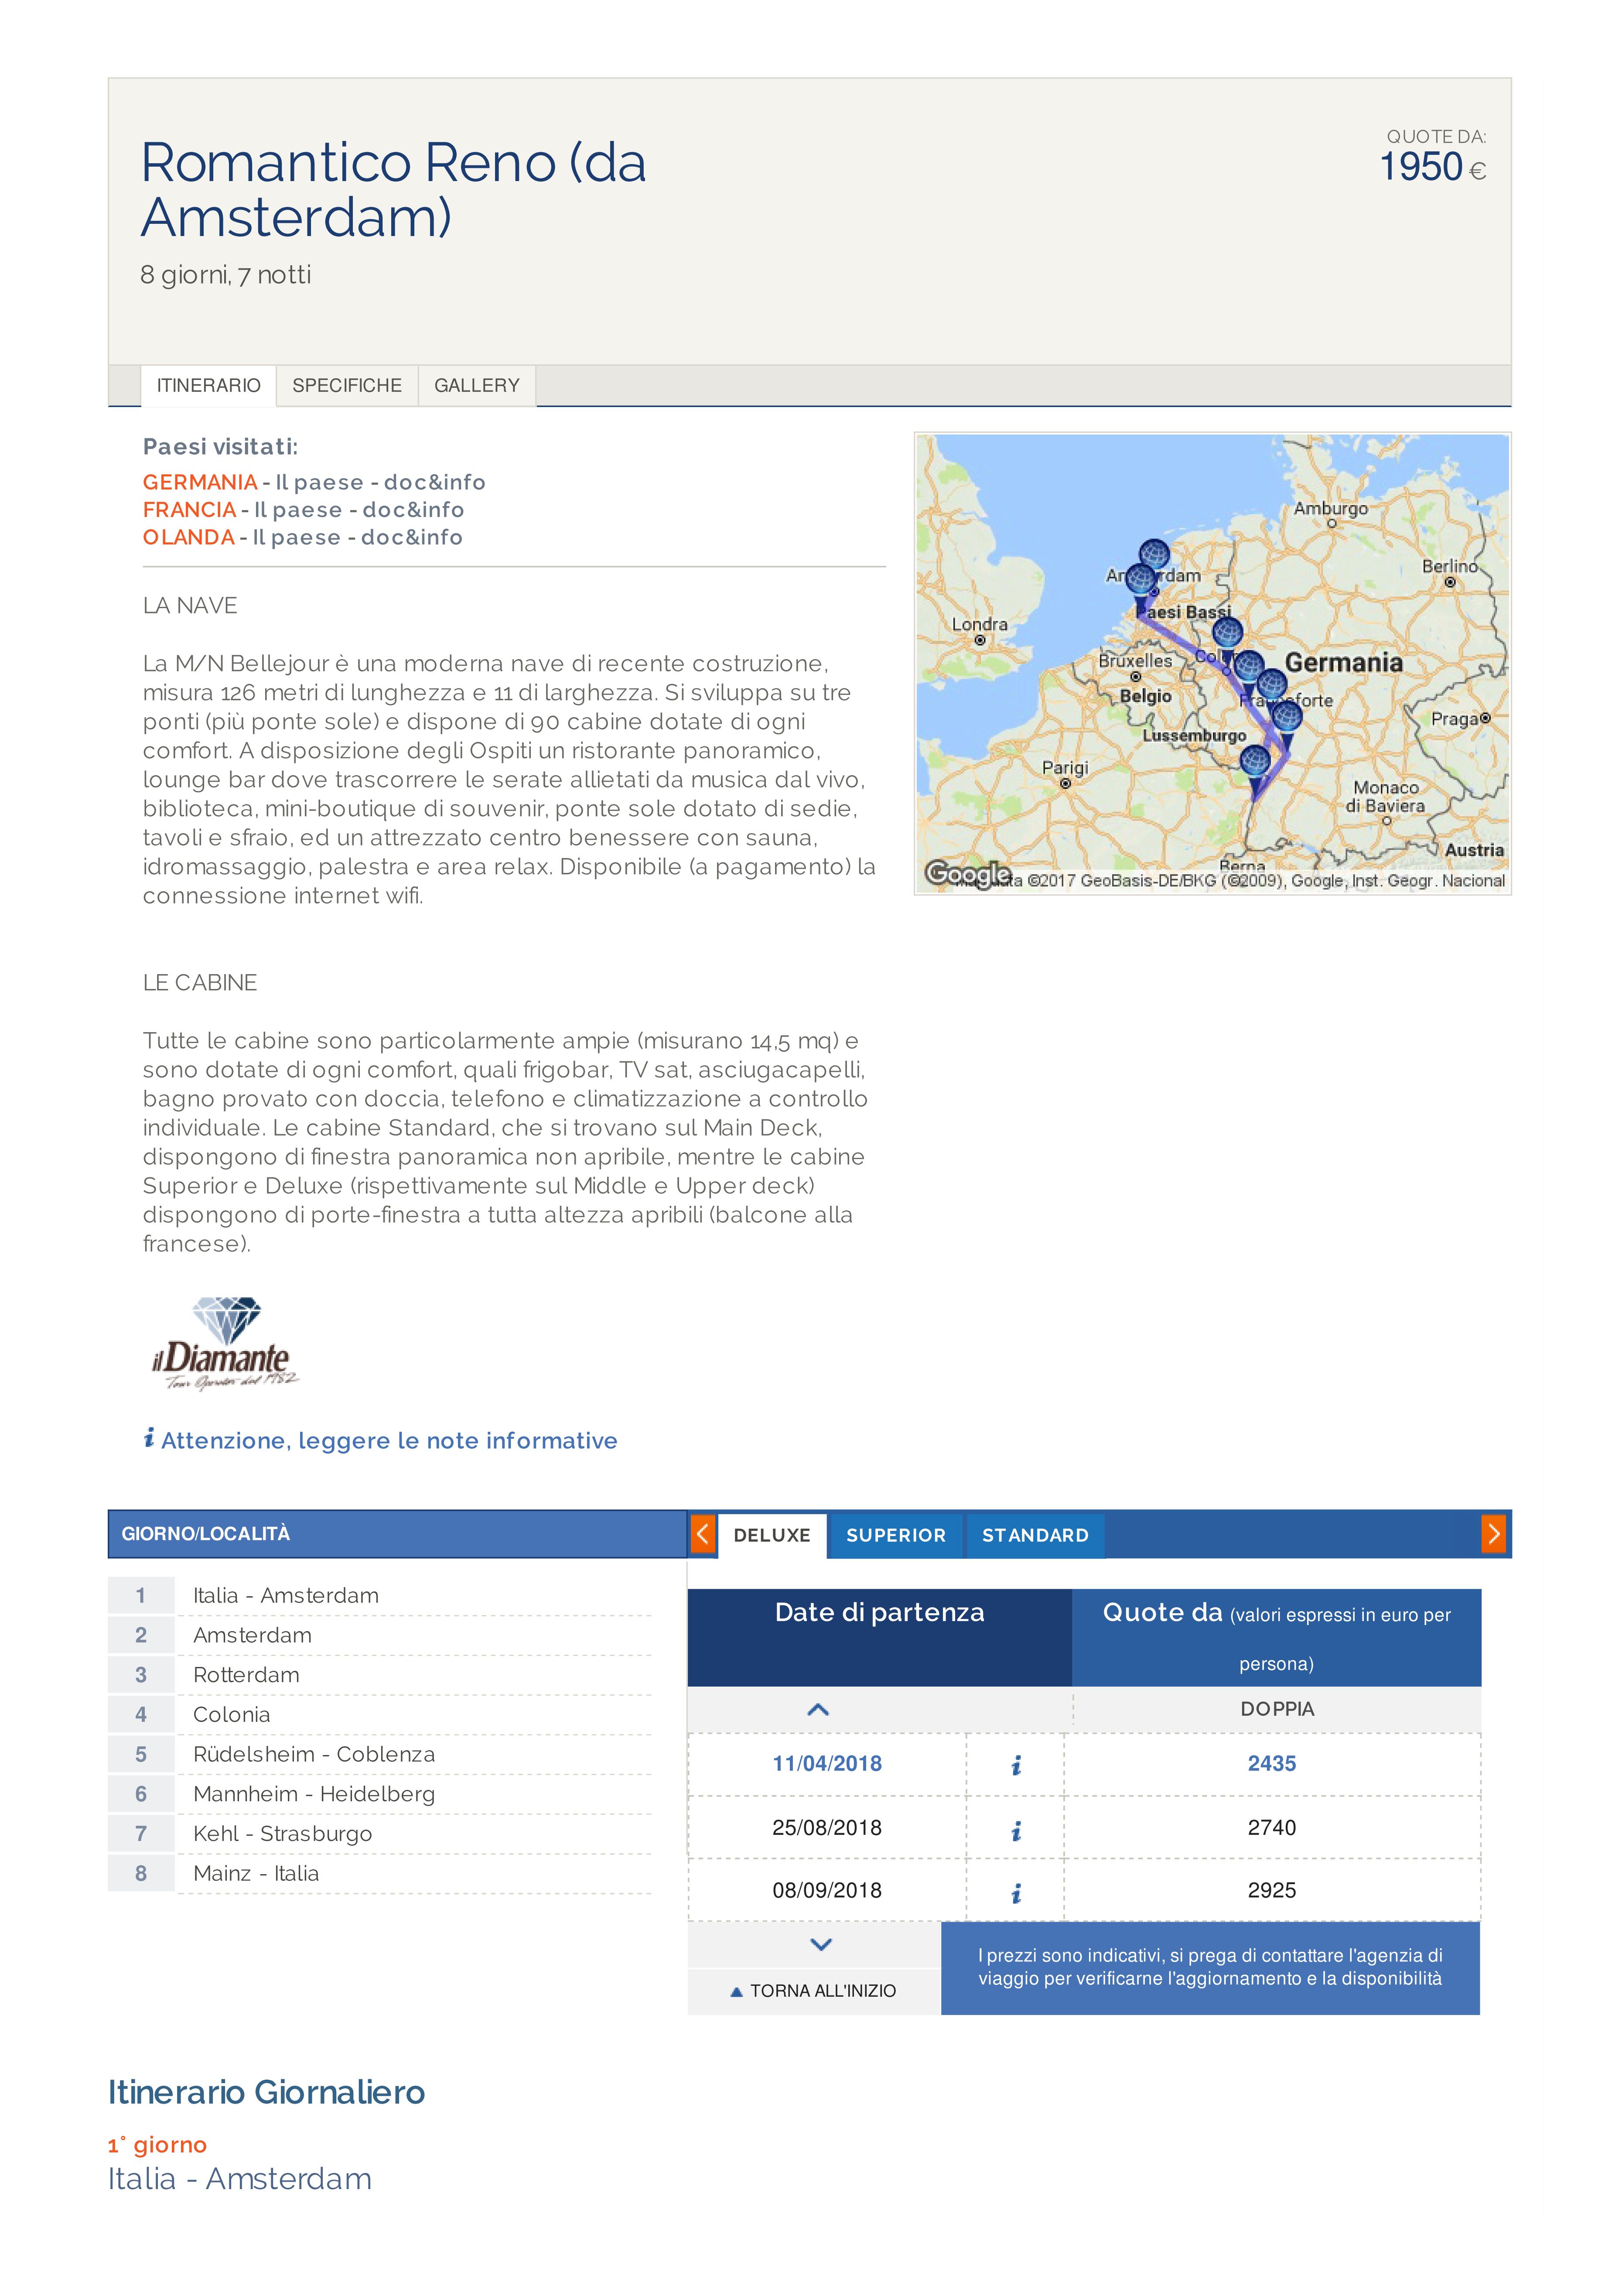Open the GALLERY tab
This screenshot has width=1622, height=2296.
click(x=477, y=386)
